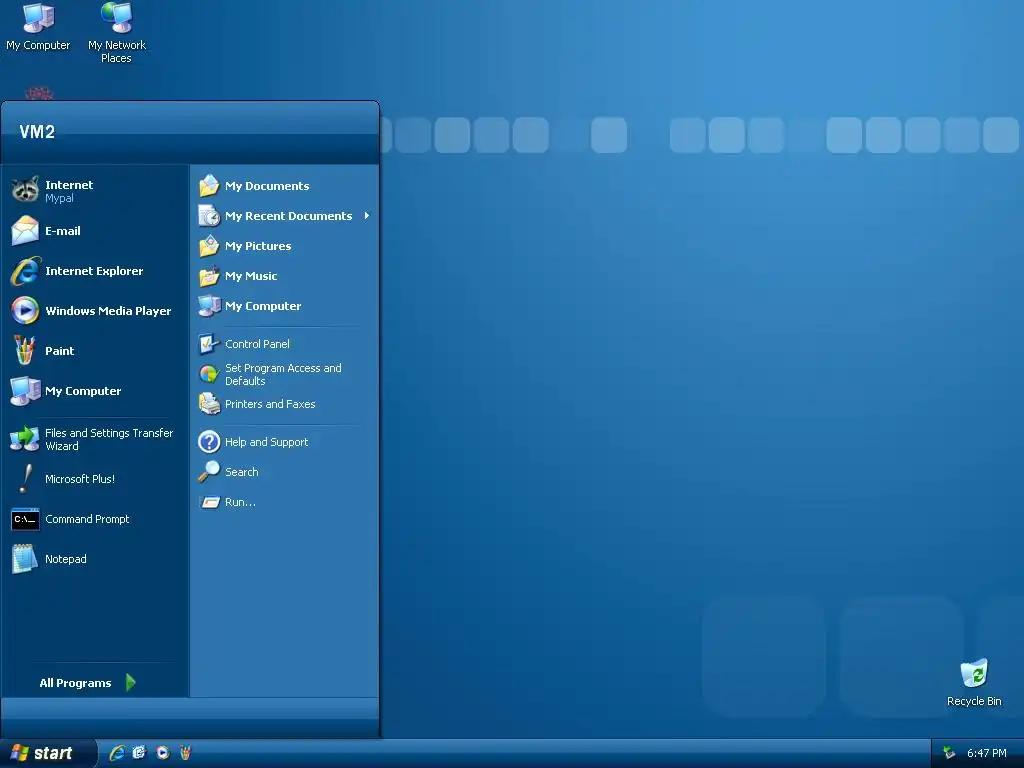The width and height of the screenshot is (1024, 768).
Task: Click the system tray hardware icon
Action: (949, 753)
